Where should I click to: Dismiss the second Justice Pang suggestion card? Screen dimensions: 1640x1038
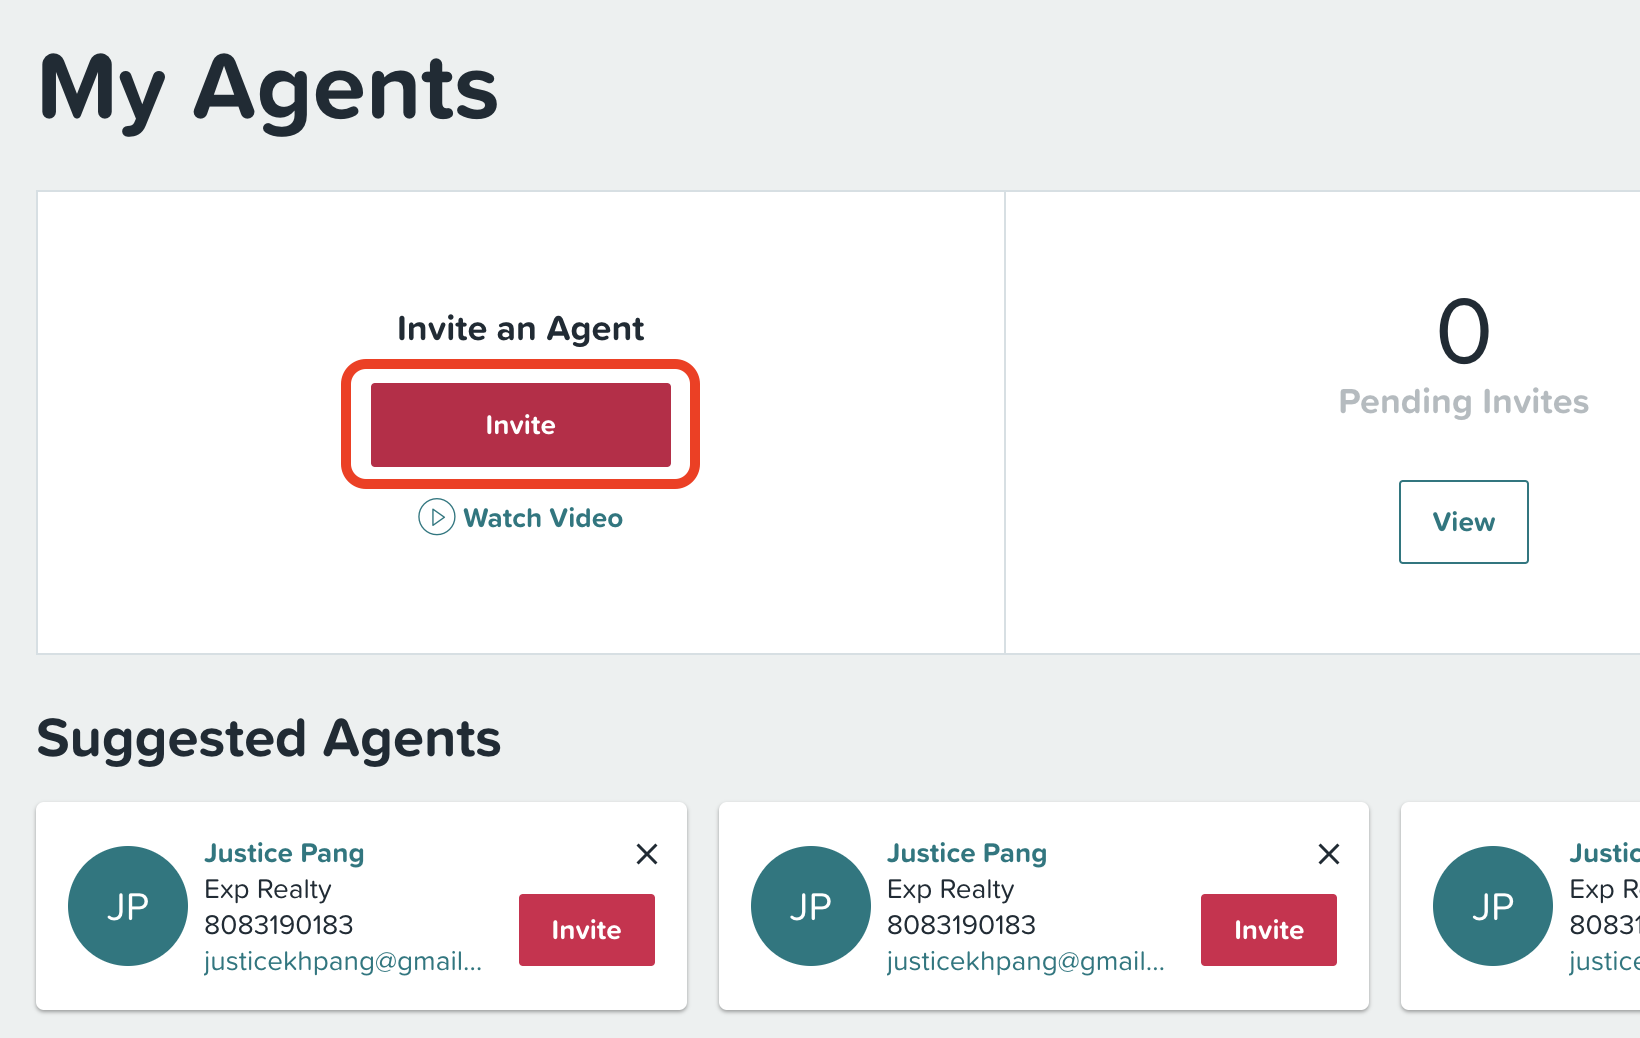(x=1329, y=854)
